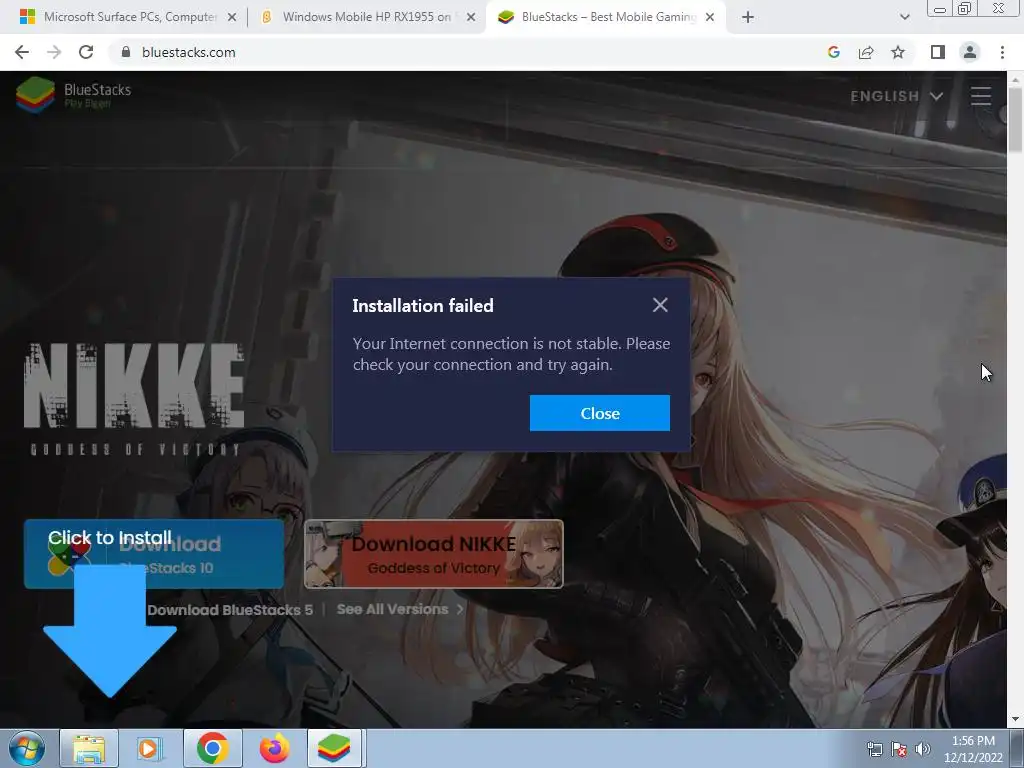Go back with browser back arrow

coord(22,52)
